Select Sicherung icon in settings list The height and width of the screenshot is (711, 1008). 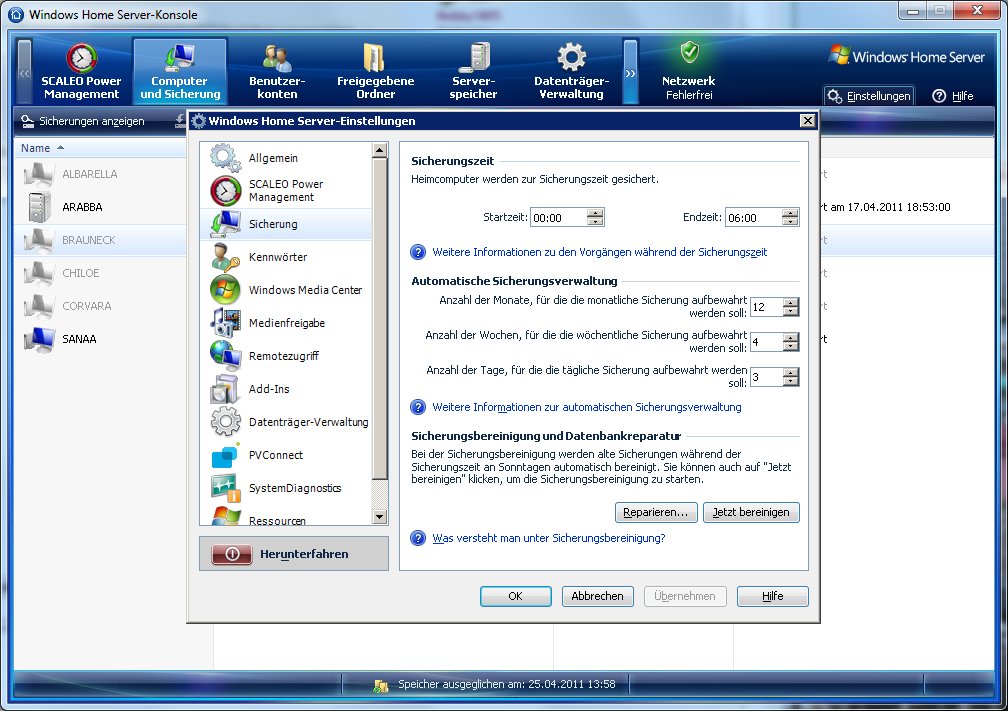click(x=226, y=224)
